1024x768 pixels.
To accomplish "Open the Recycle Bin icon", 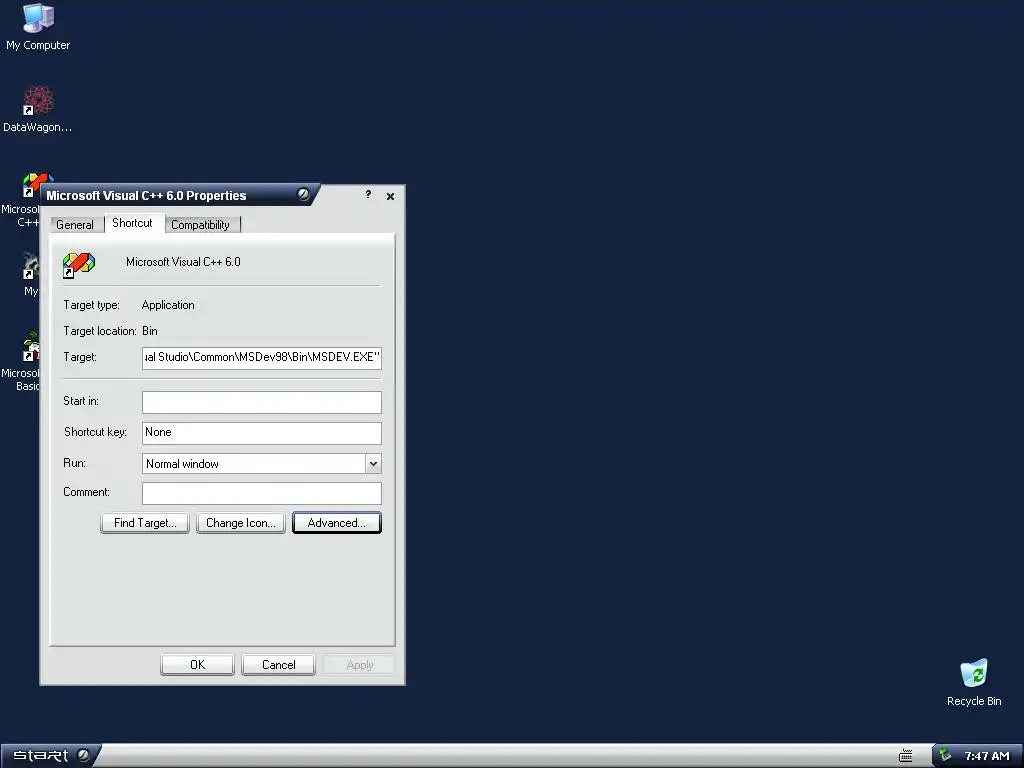I will click(x=974, y=682).
